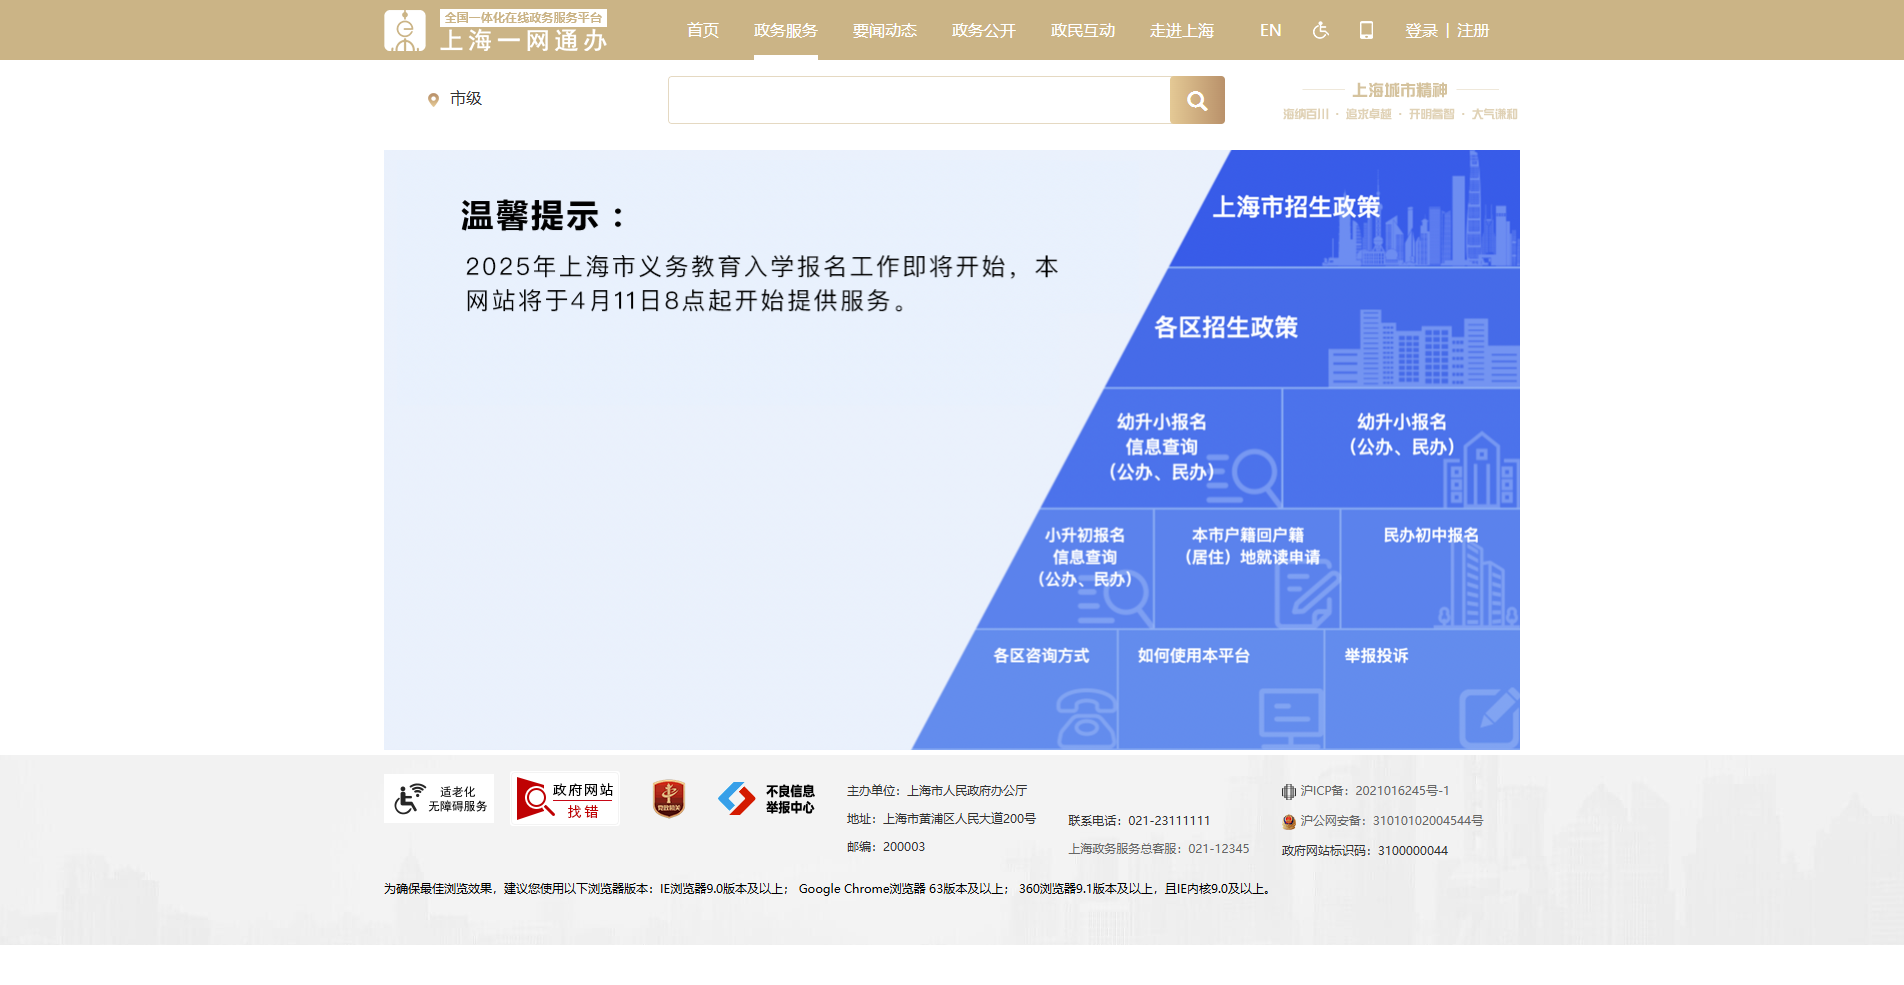Click the 适老化无障碍服务 footer icon
This screenshot has width=1904, height=985.
[x=438, y=798]
